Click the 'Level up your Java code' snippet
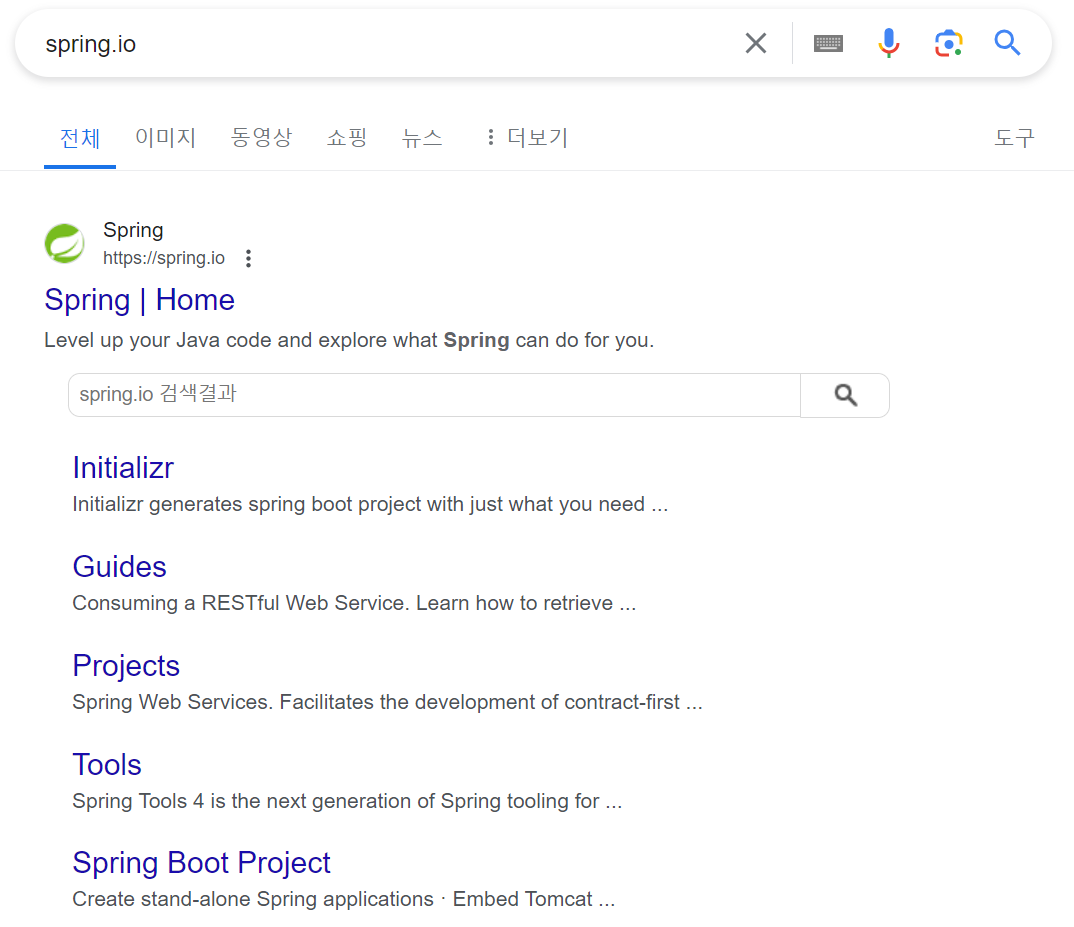 coord(349,341)
